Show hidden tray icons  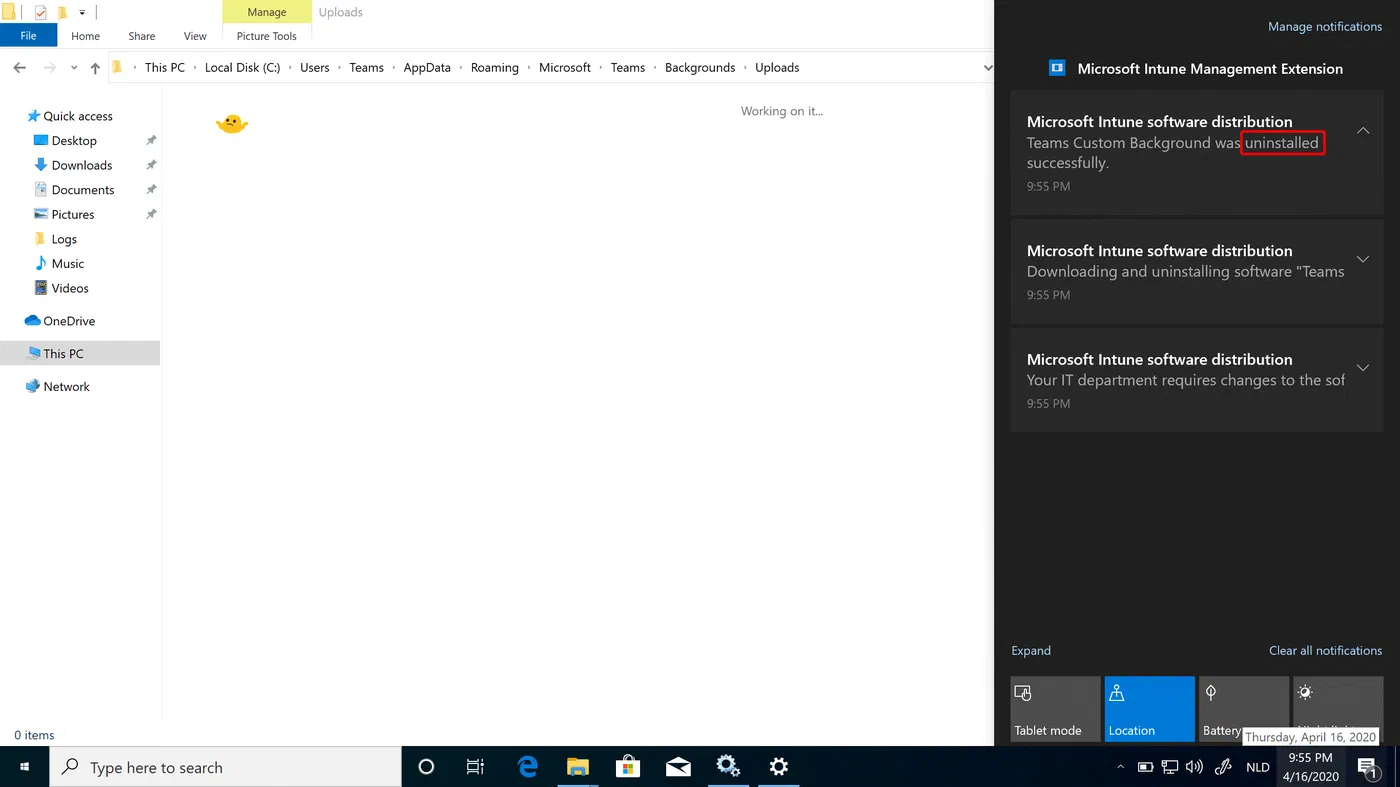coord(1120,767)
